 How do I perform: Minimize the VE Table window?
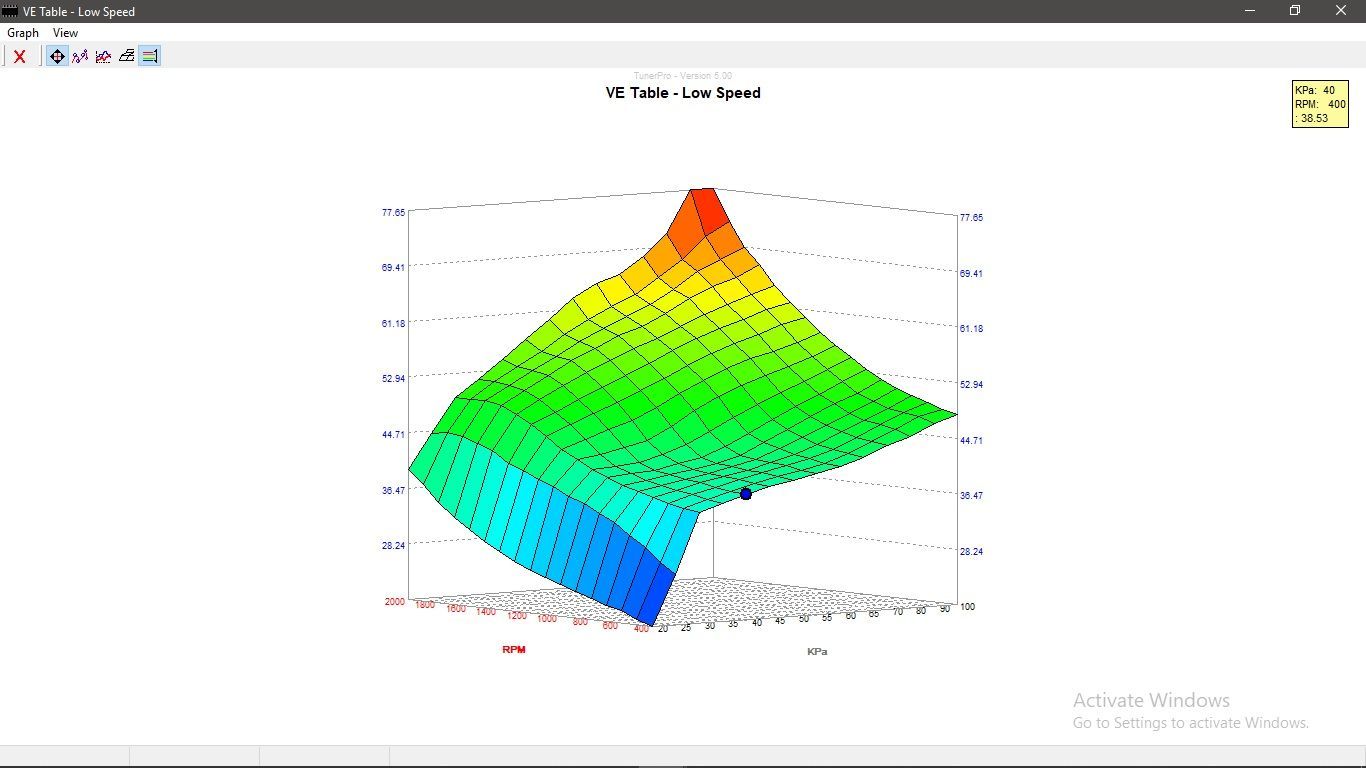pos(1250,11)
